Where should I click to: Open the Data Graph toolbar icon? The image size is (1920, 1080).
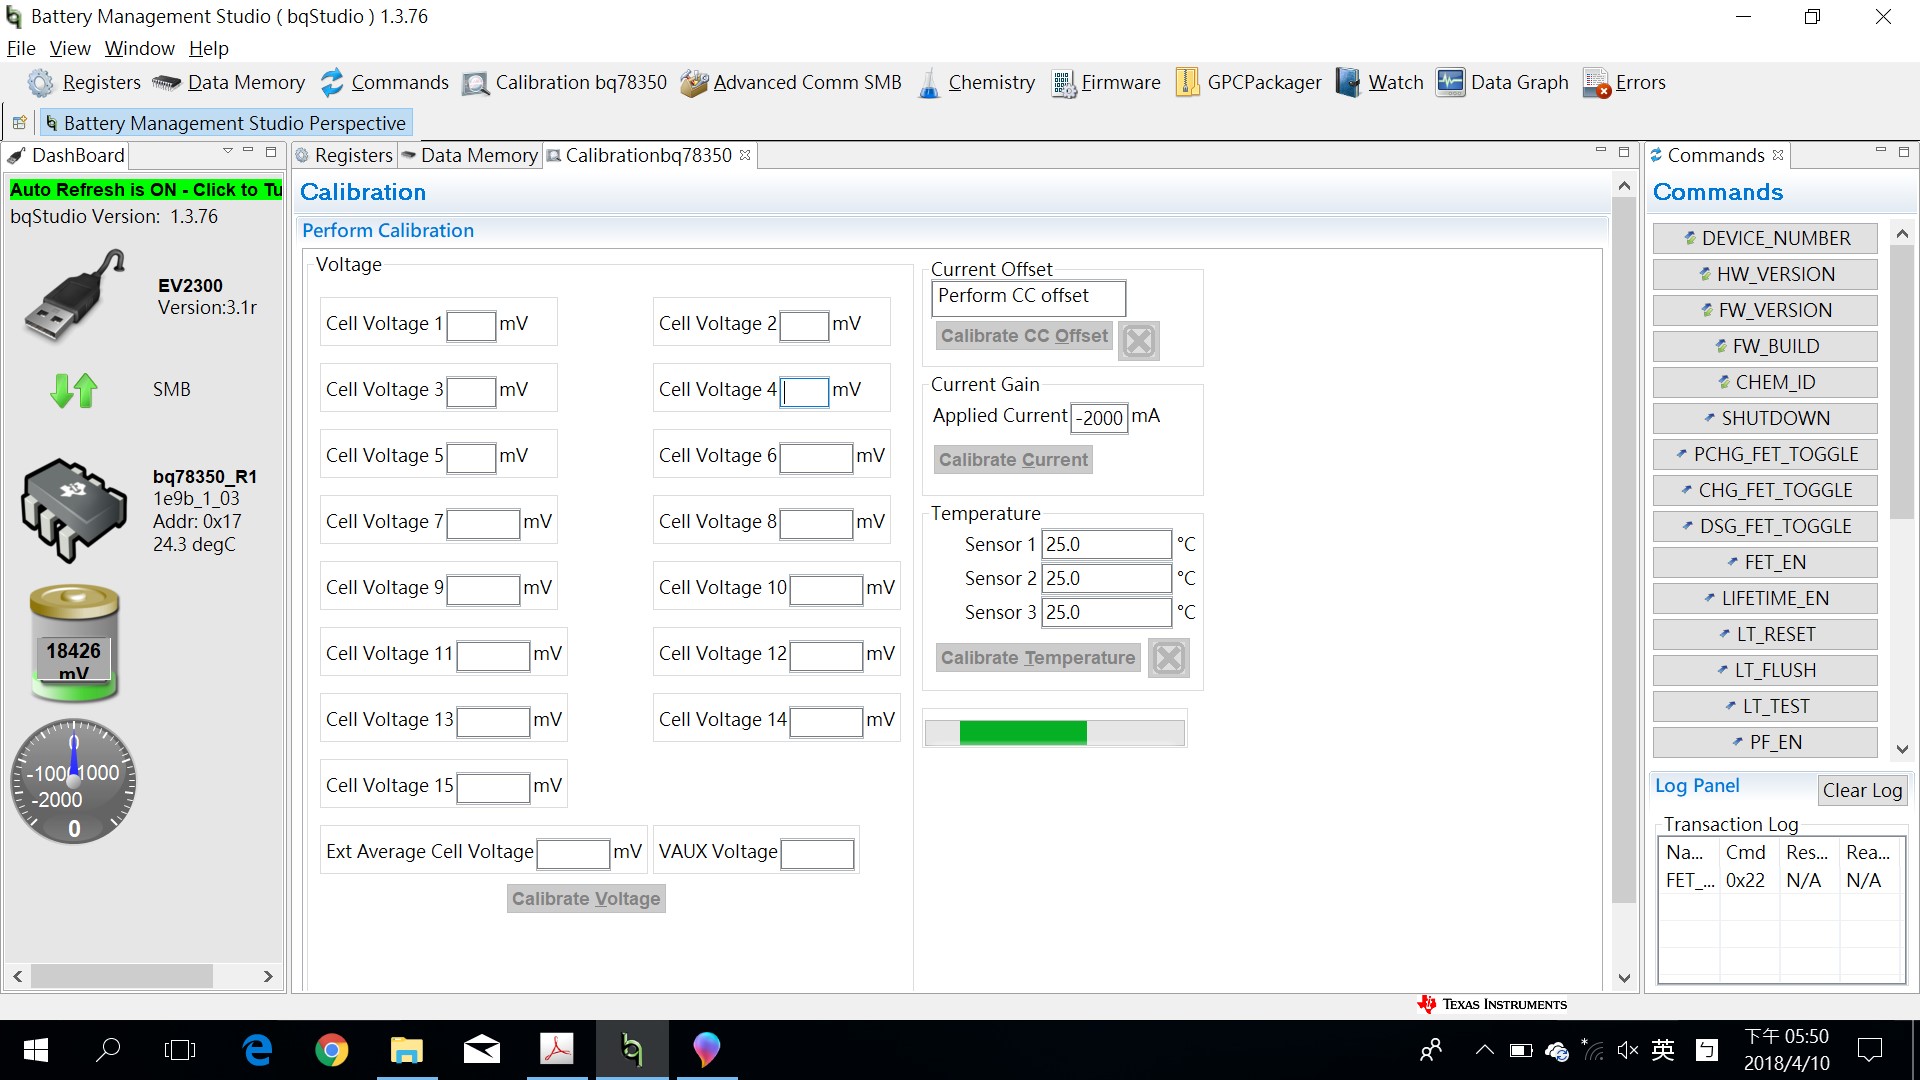click(x=1450, y=83)
